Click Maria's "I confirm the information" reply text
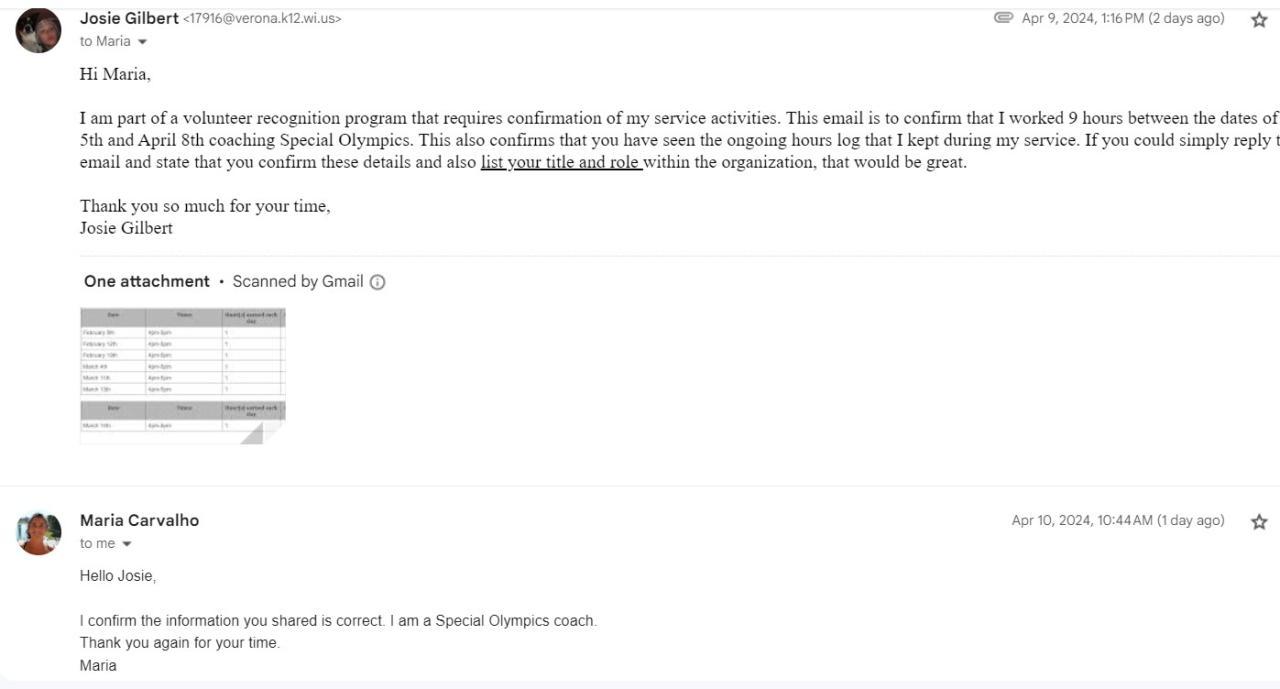 click(x=338, y=621)
